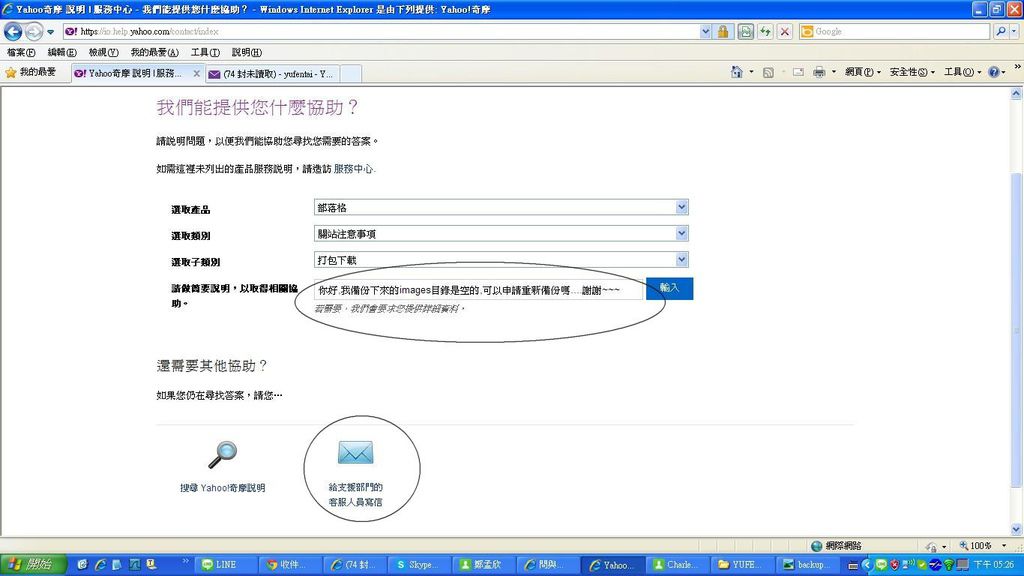
Task: Open the 選取子類別 dropdown showing 打包下載
Action: pos(501,260)
